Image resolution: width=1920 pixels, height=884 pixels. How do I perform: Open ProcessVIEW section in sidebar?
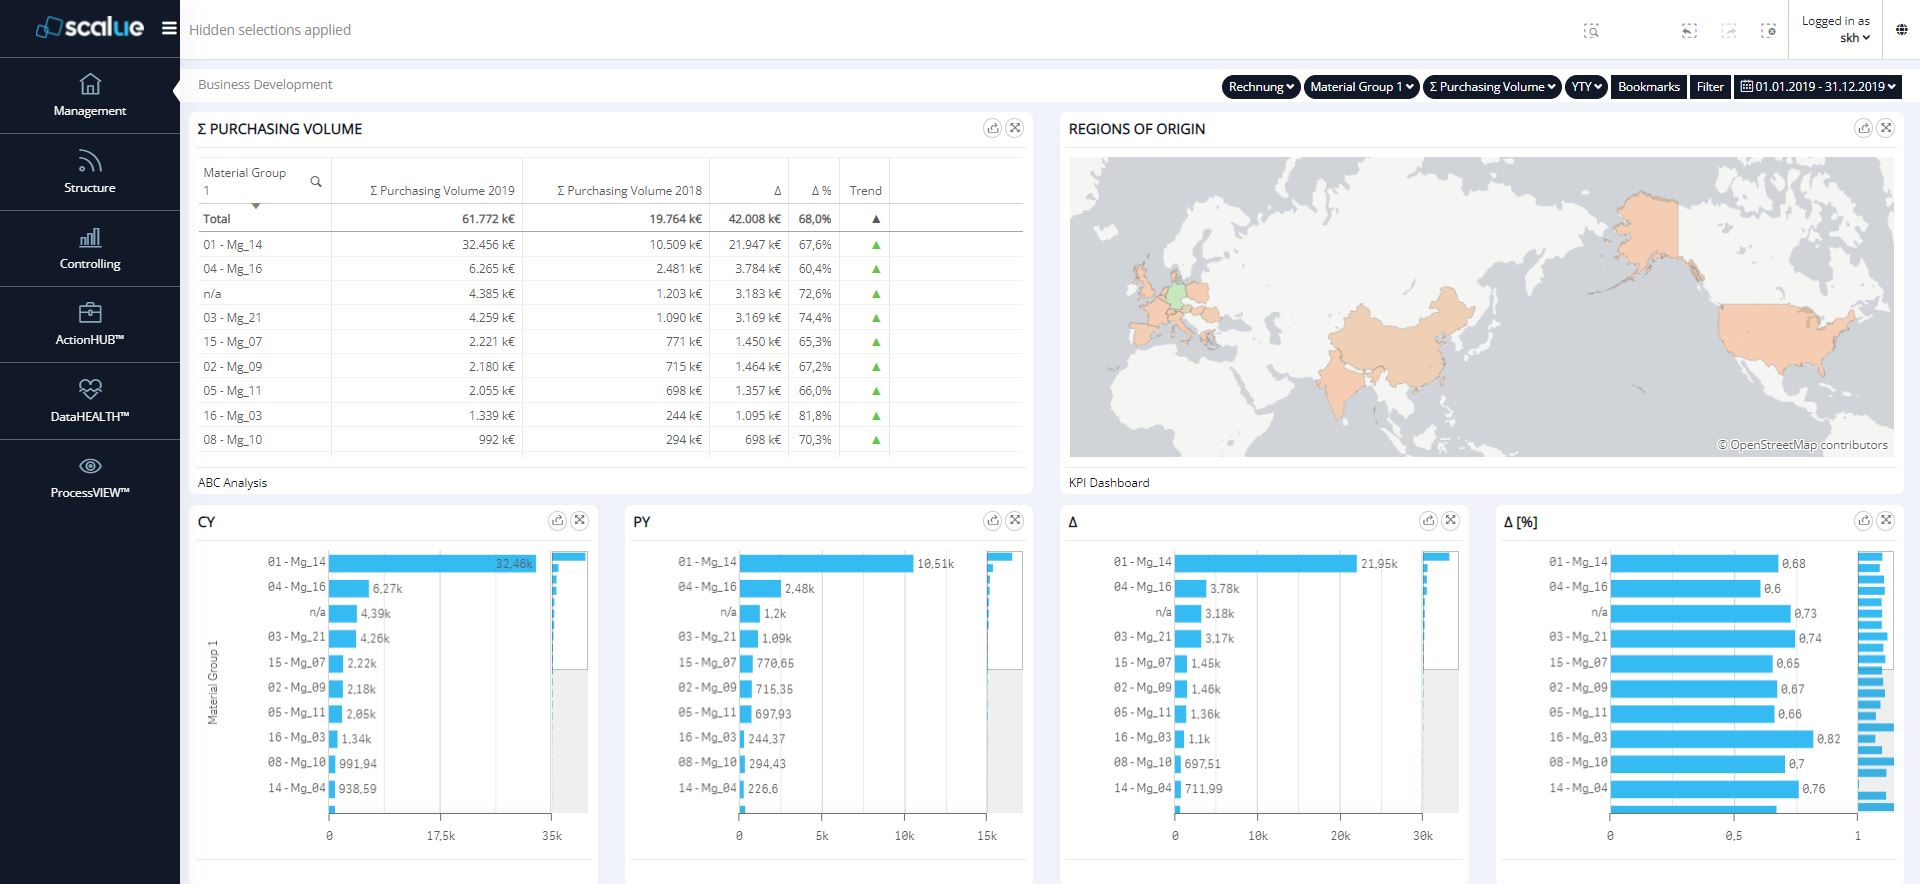tap(90, 477)
